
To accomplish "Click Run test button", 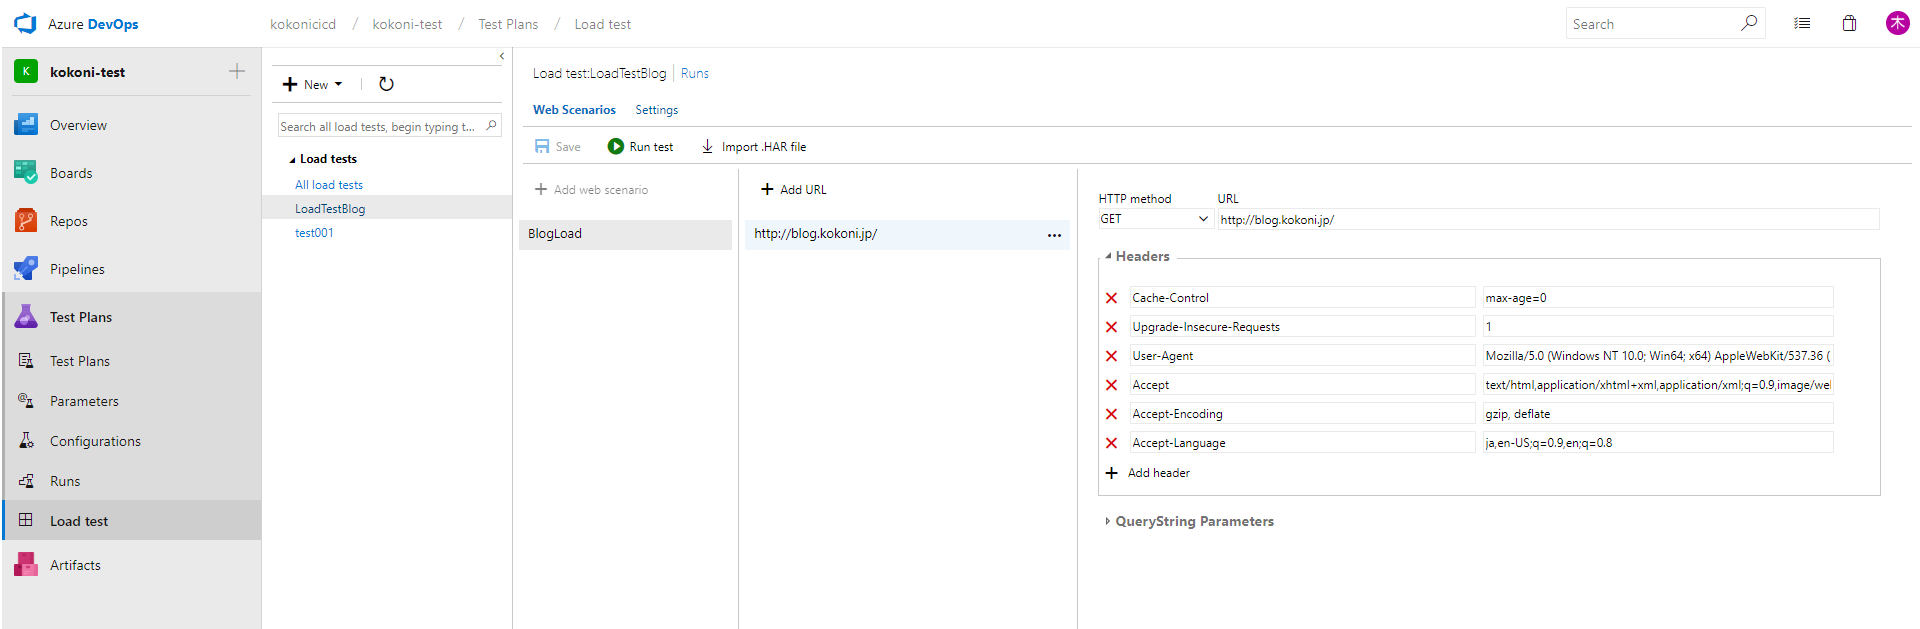I will [x=640, y=146].
